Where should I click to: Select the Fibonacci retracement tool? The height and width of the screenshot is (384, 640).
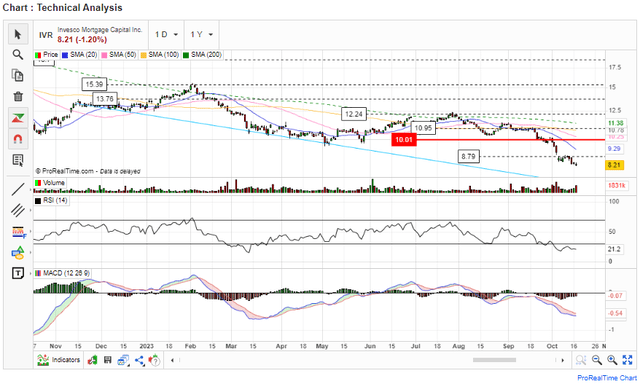(x=18, y=232)
